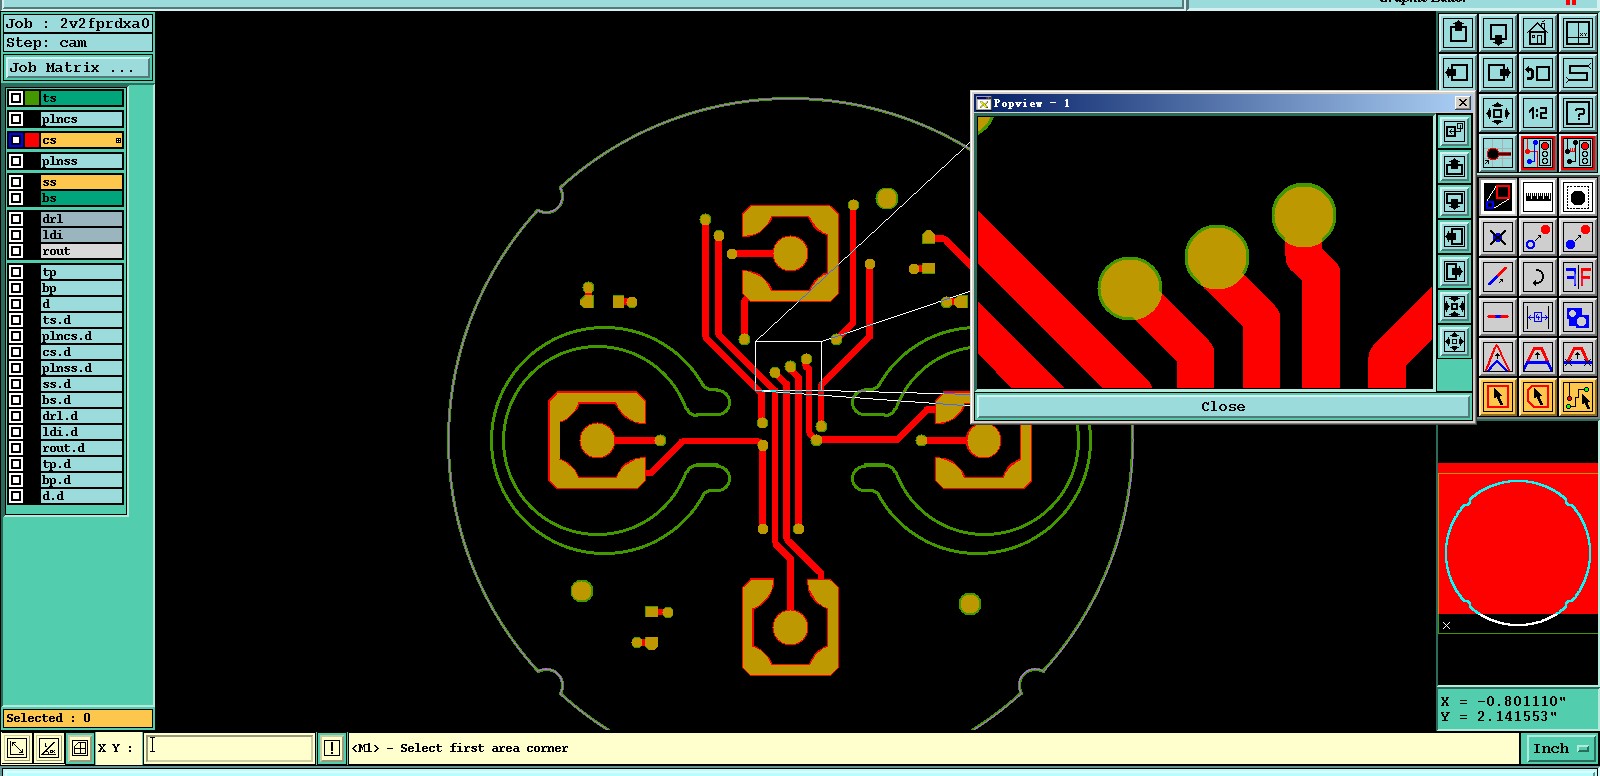Click the red and blue squares area icon
The height and width of the screenshot is (776, 1600).
coord(1498,197)
